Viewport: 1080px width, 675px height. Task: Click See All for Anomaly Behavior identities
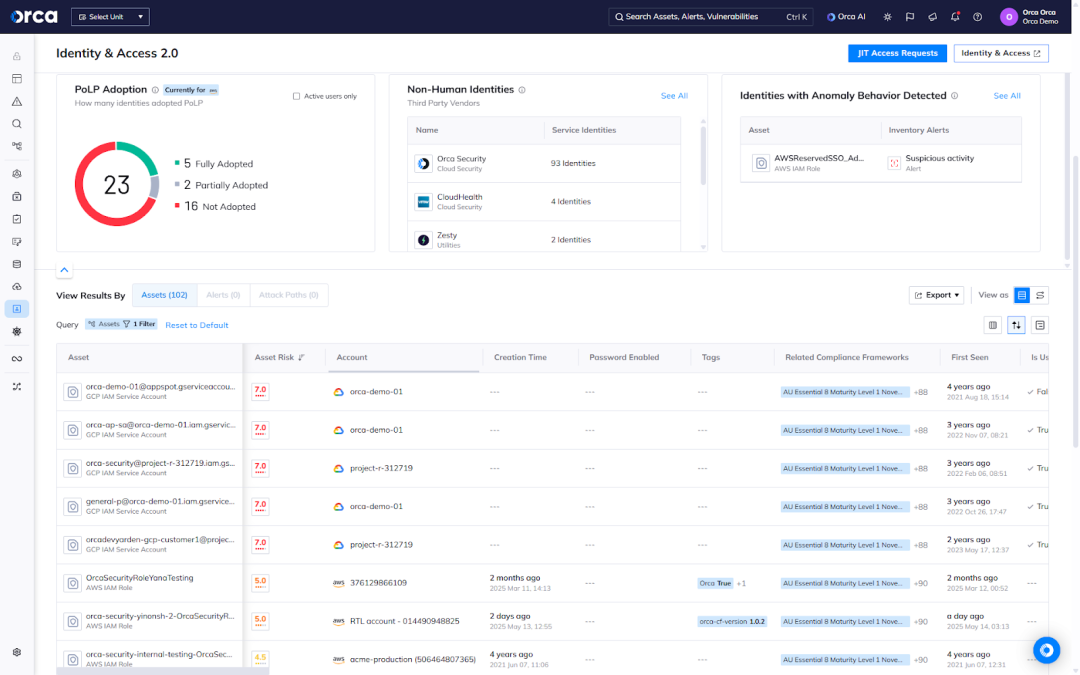(1007, 96)
